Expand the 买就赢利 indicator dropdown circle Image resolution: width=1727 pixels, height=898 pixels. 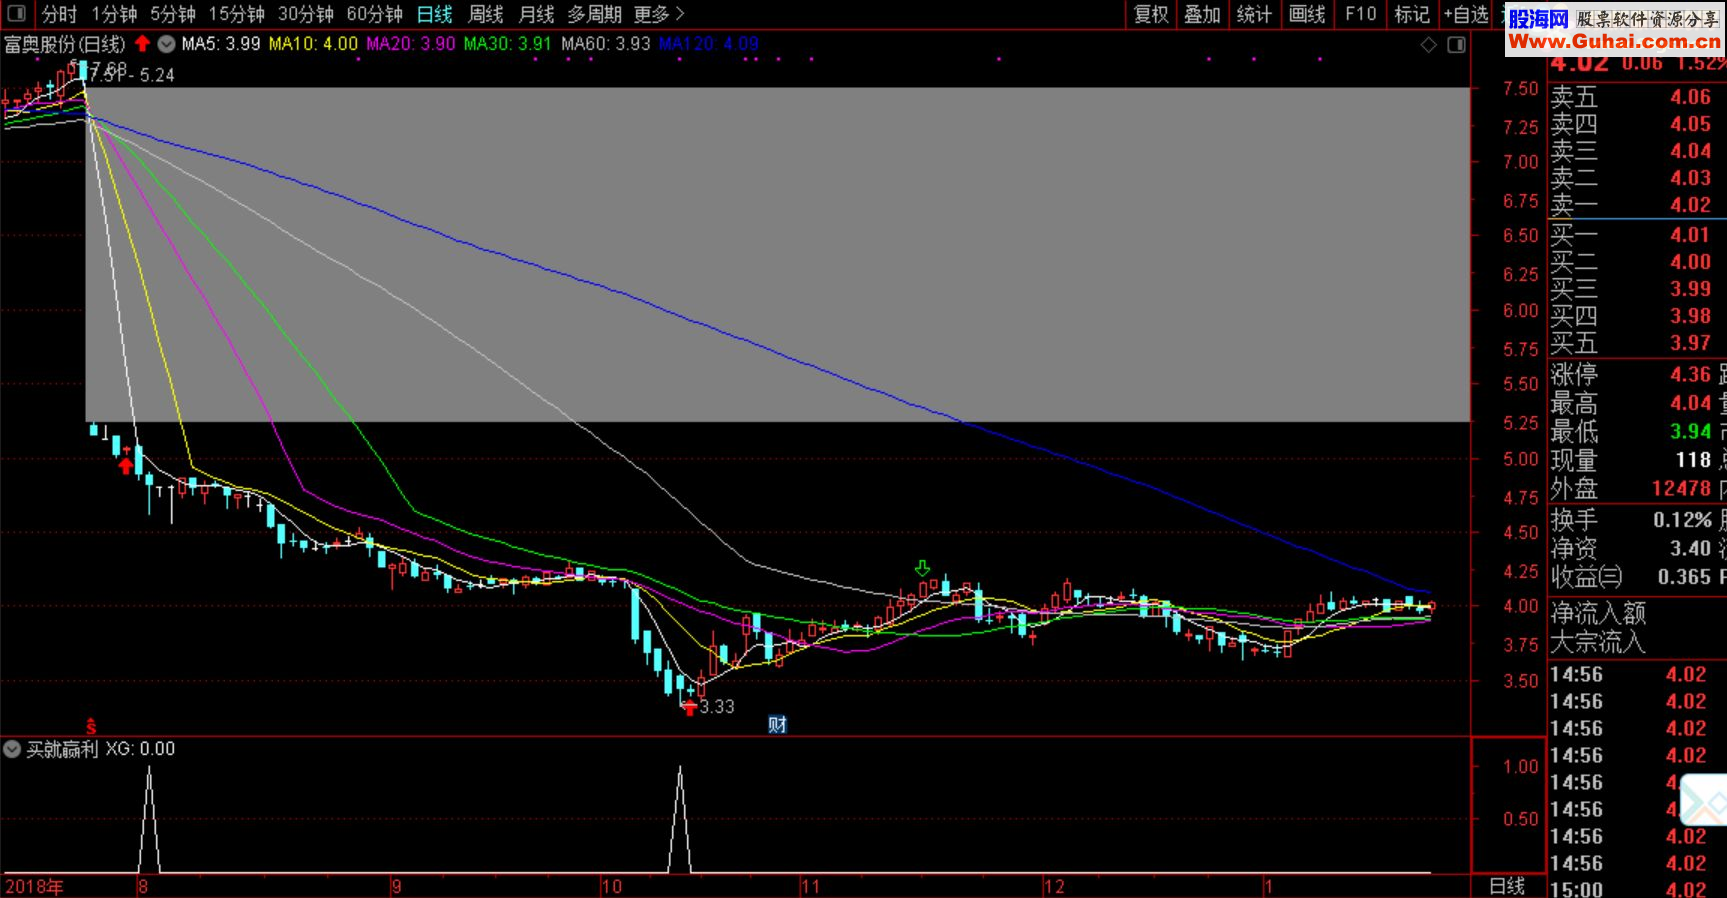click(12, 749)
